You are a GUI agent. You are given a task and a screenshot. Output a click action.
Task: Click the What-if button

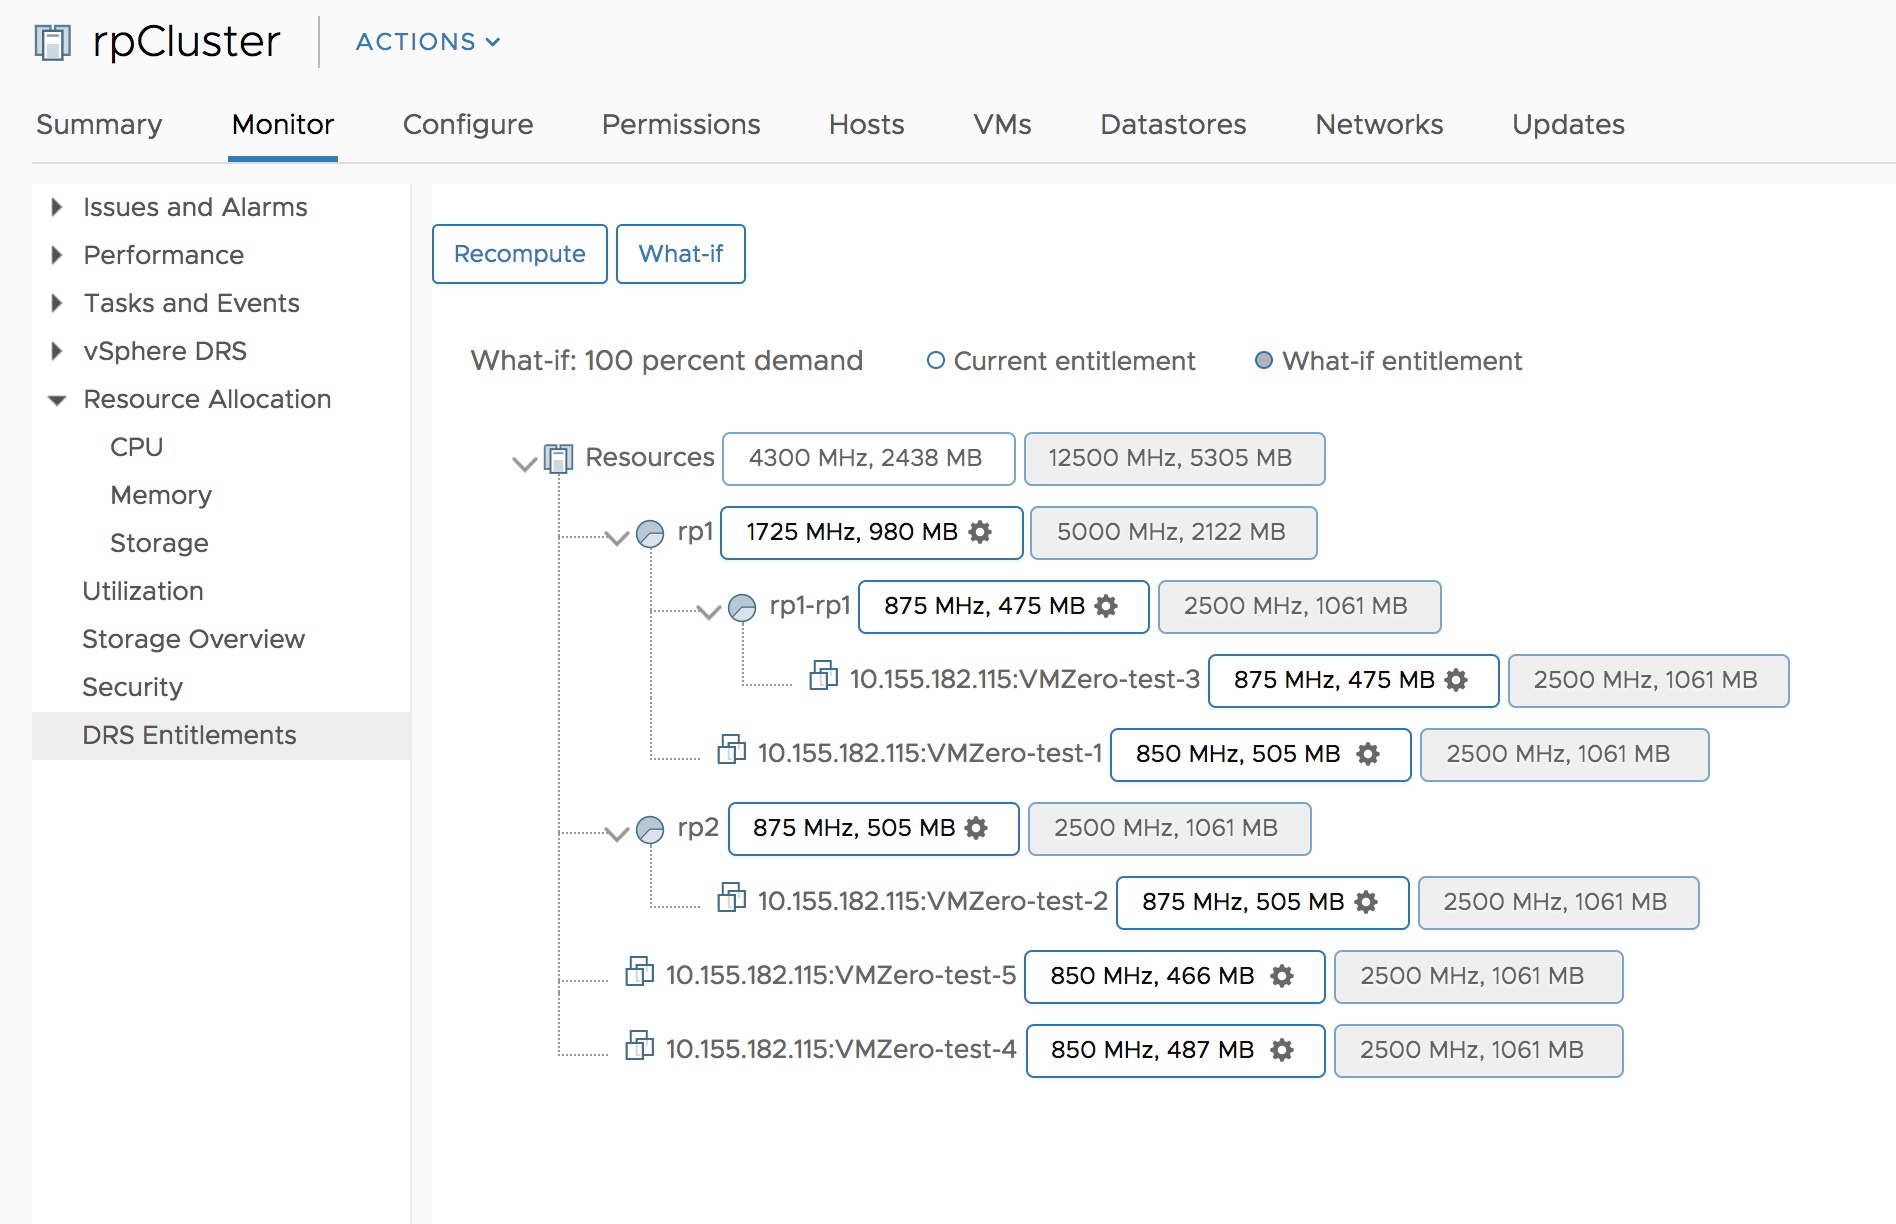pyautogui.click(x=681, y=254)
